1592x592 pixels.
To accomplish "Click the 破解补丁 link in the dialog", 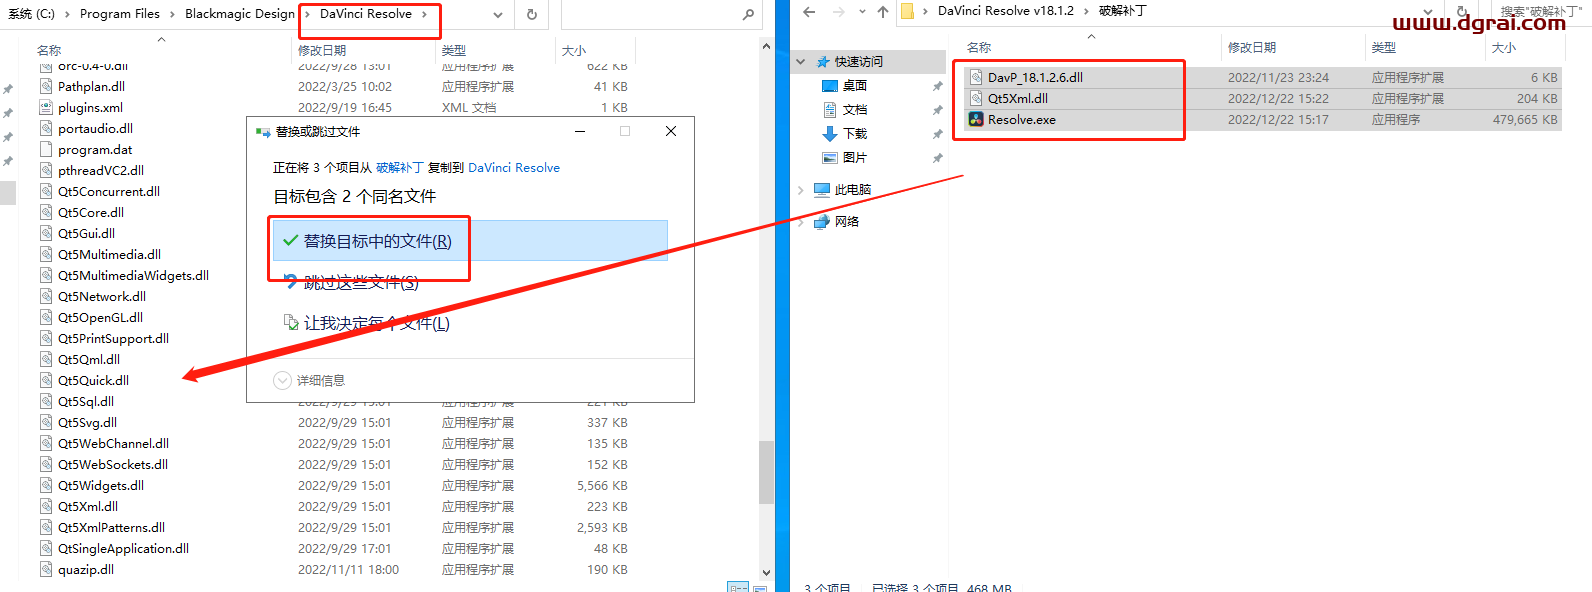I will coord(400,167).
